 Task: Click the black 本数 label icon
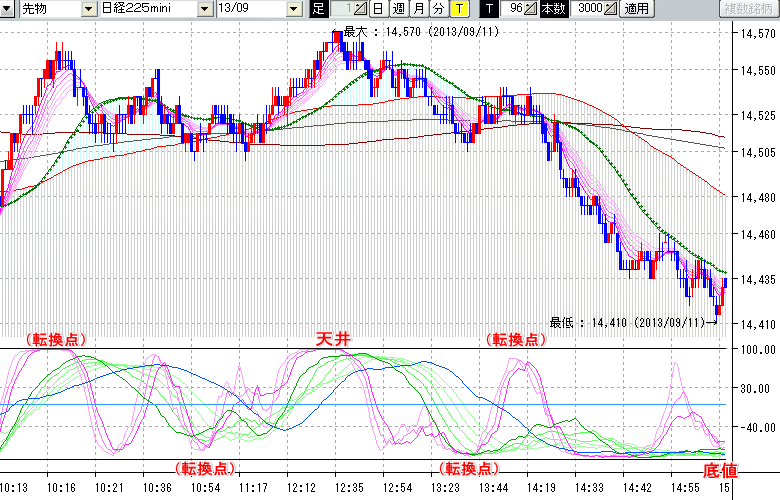coord(552,9)
